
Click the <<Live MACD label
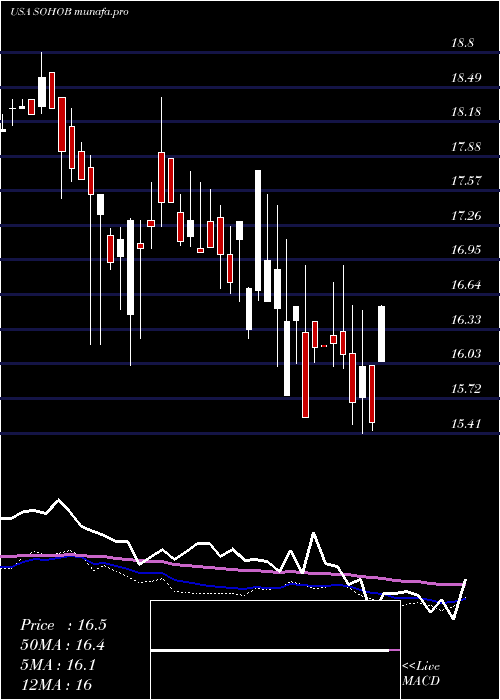tap(421, 674)
